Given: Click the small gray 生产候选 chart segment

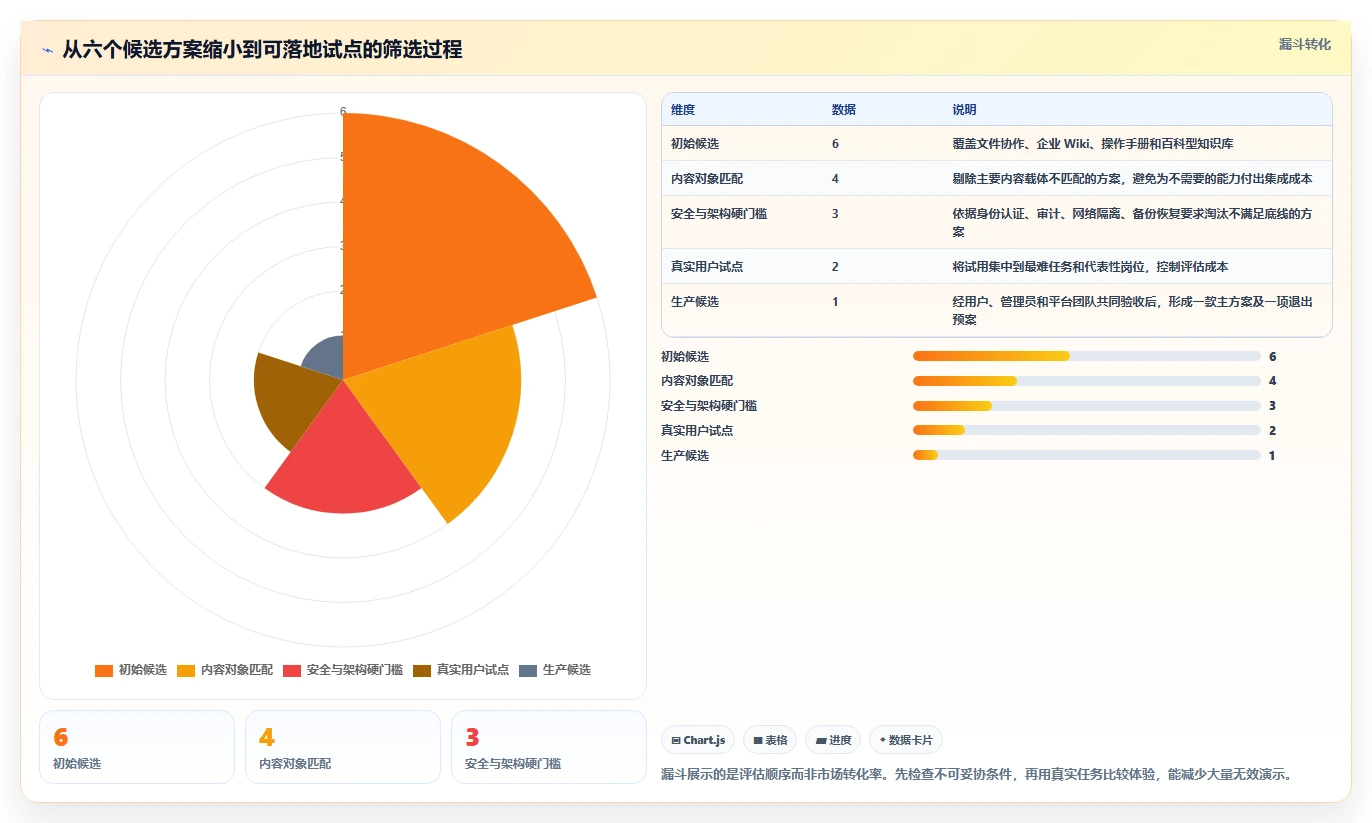Looking at the screenshot, I should click(328, 360).
